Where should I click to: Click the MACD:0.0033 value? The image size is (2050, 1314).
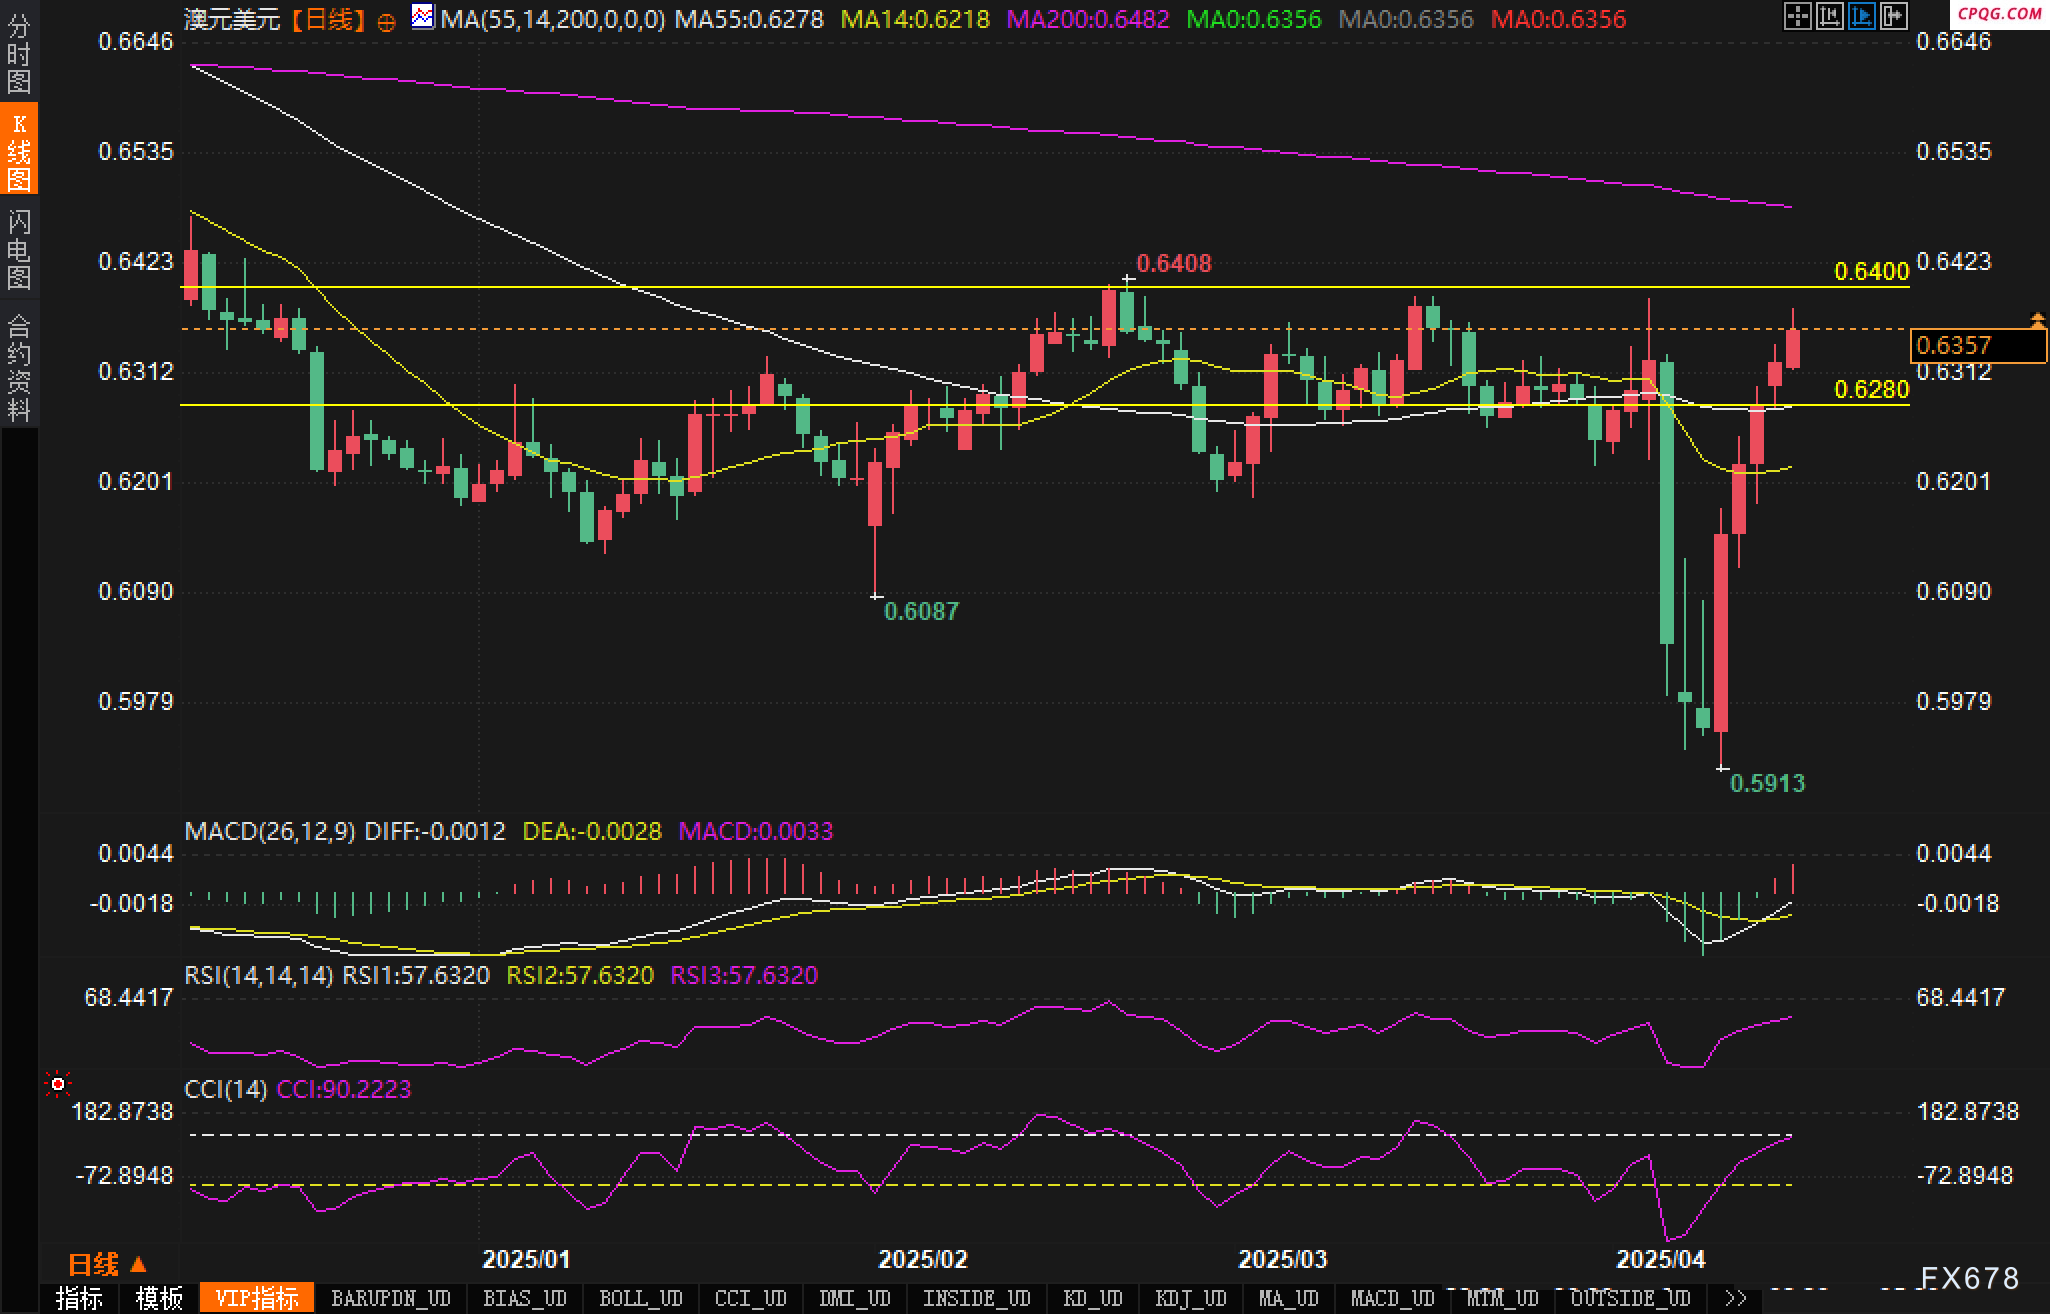[x=755, y=831]
